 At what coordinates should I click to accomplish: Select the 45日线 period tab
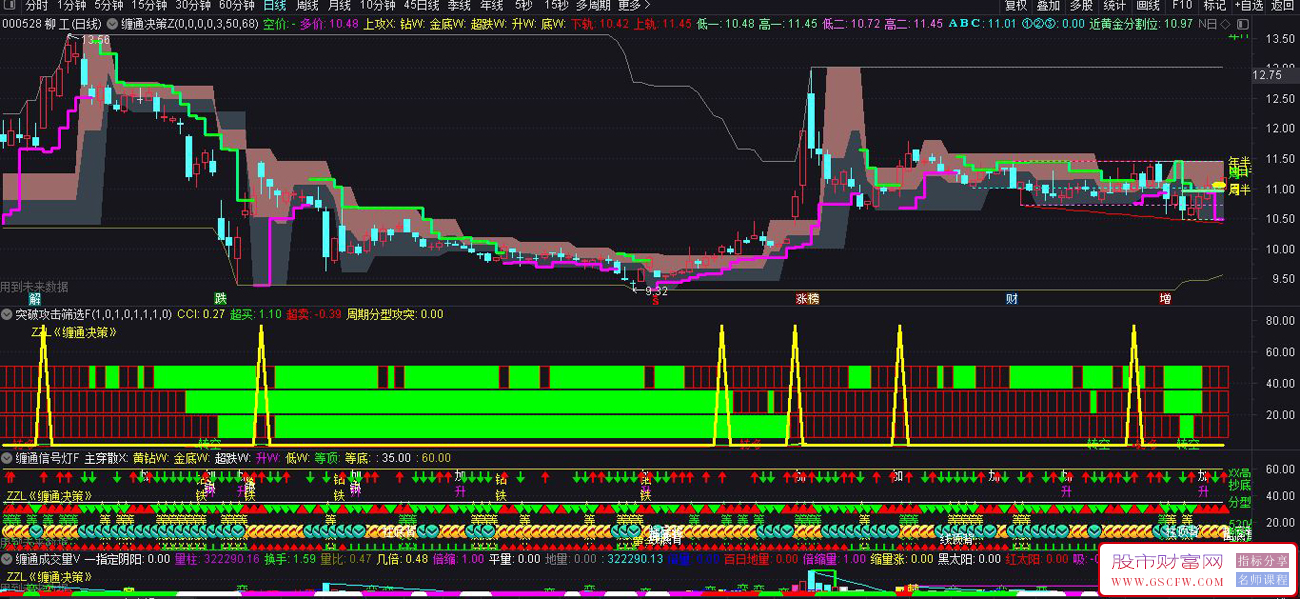coord(421,5)
